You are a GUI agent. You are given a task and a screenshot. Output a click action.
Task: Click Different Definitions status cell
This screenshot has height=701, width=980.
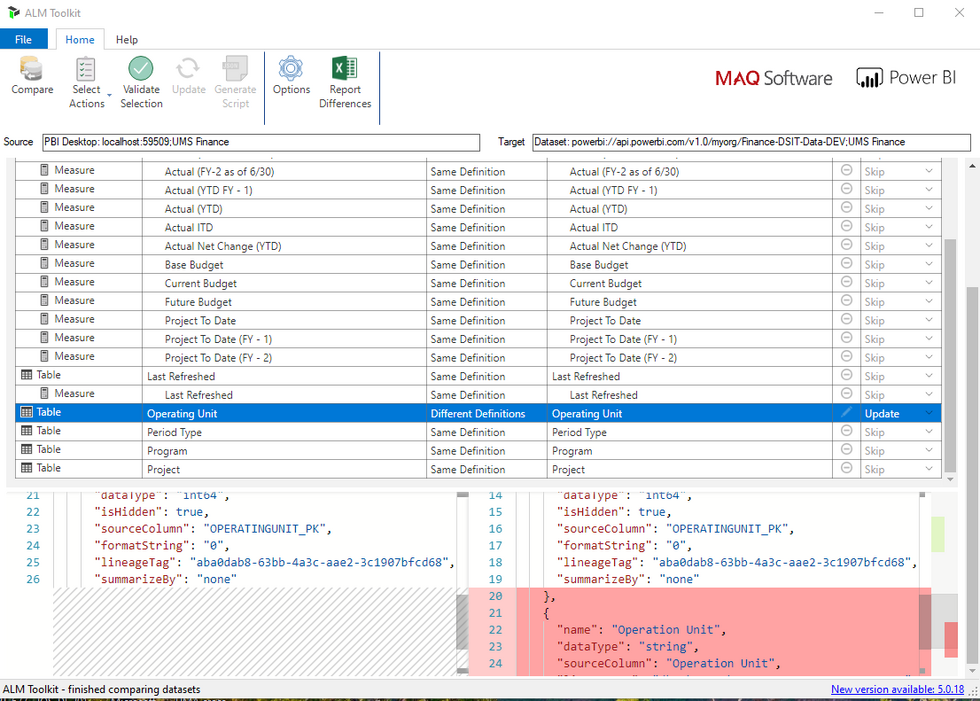point(486,414)
